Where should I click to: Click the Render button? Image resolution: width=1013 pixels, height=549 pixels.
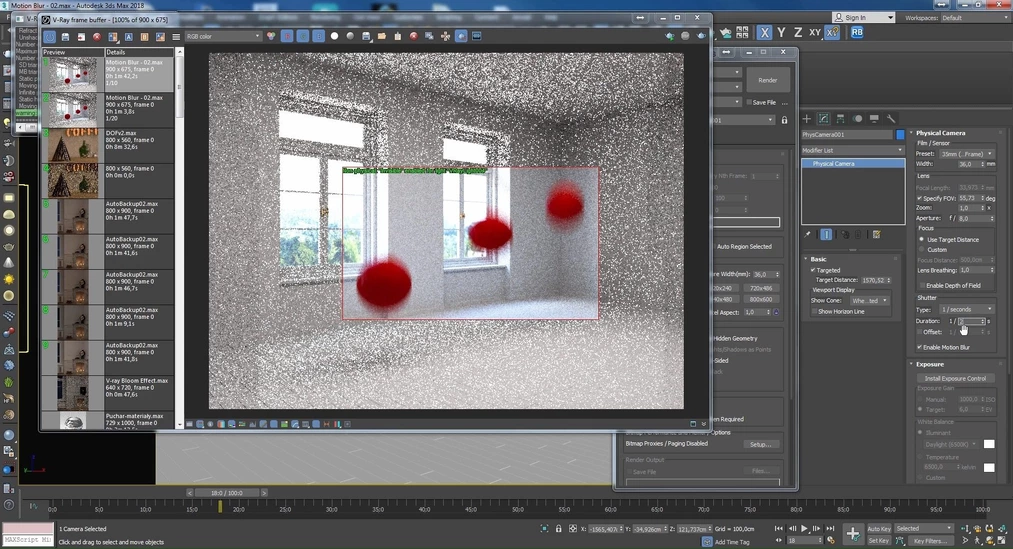tap(768, 80)
